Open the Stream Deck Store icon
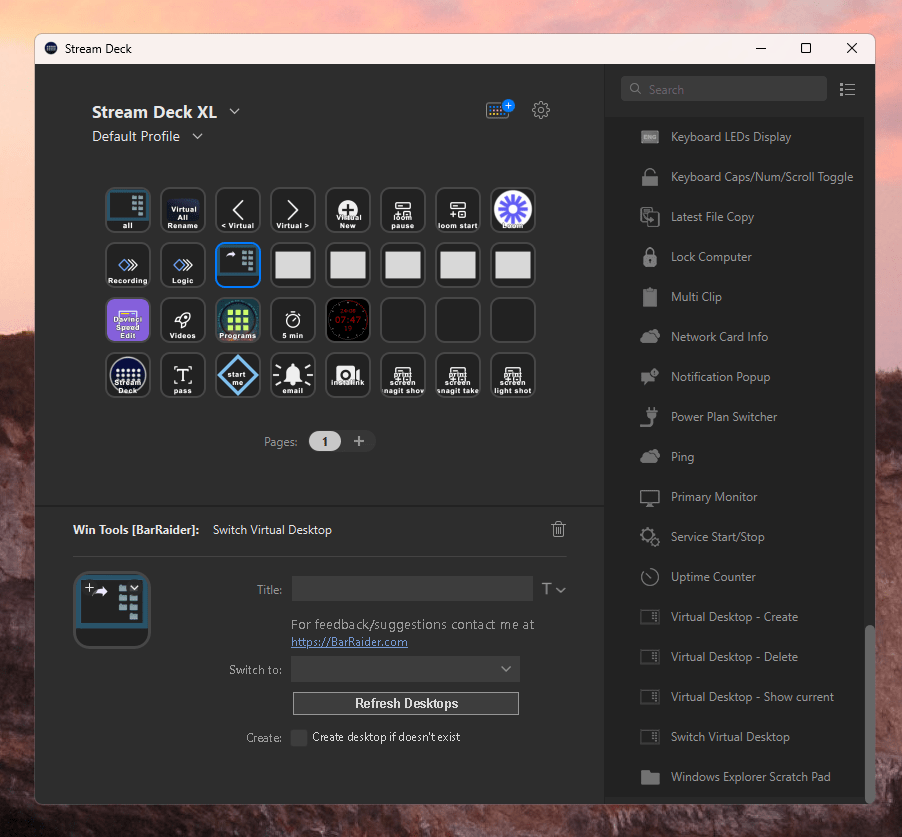 pyautogui.click(x=499, y=109)
